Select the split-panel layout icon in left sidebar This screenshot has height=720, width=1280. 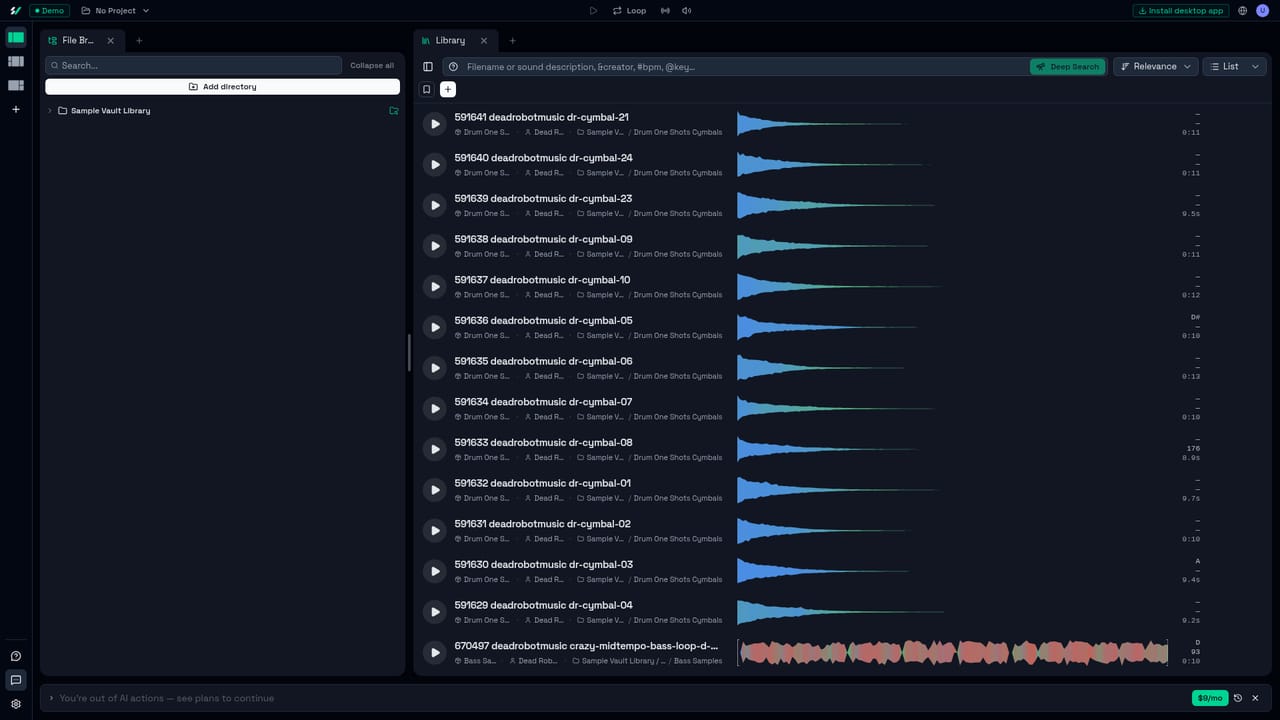pos(15,85)
